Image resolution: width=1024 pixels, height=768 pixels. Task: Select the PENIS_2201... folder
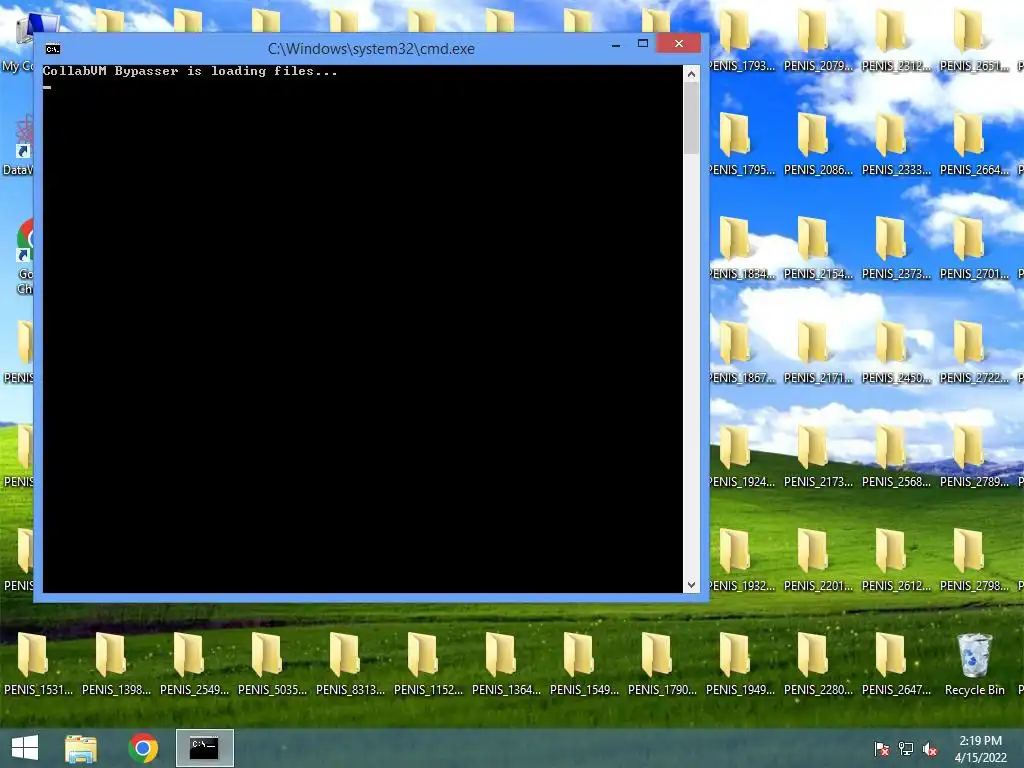818,560
